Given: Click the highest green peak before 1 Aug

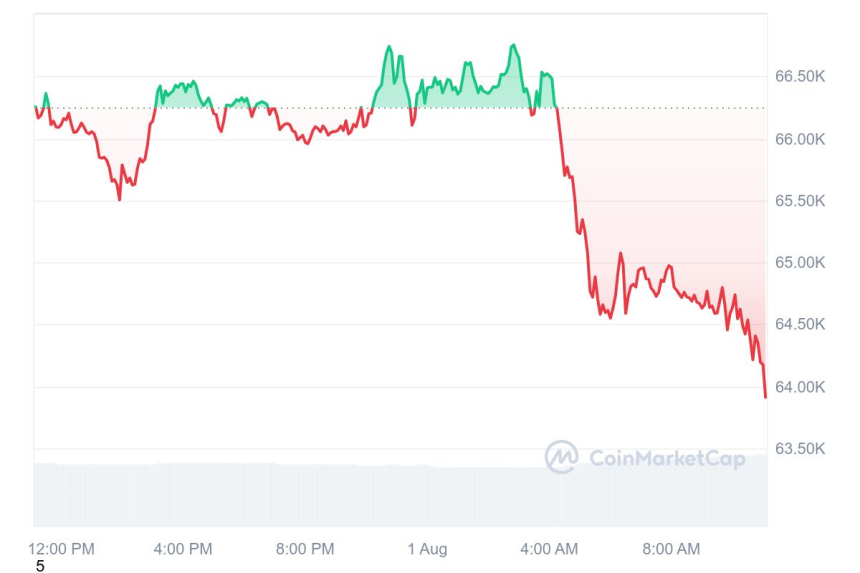Looking at the screenshot, I should pos(389,47).
